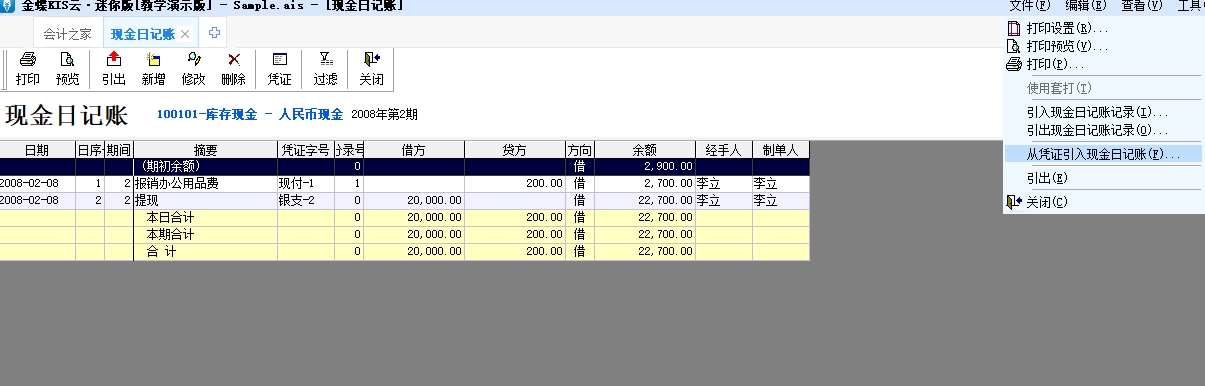Click the 关闭 exit toolbar icon
1205x386 pixels.
371,69
